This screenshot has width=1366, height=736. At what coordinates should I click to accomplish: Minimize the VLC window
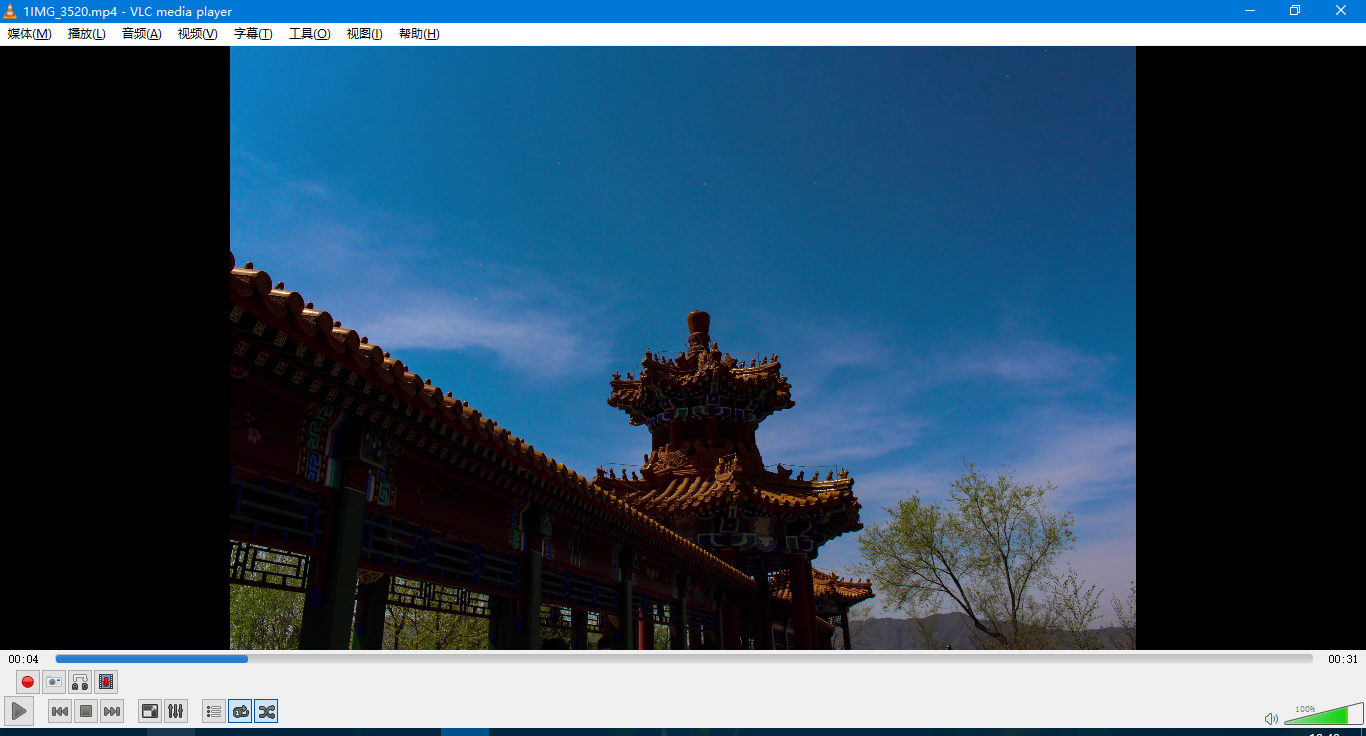coord(1250,11)
